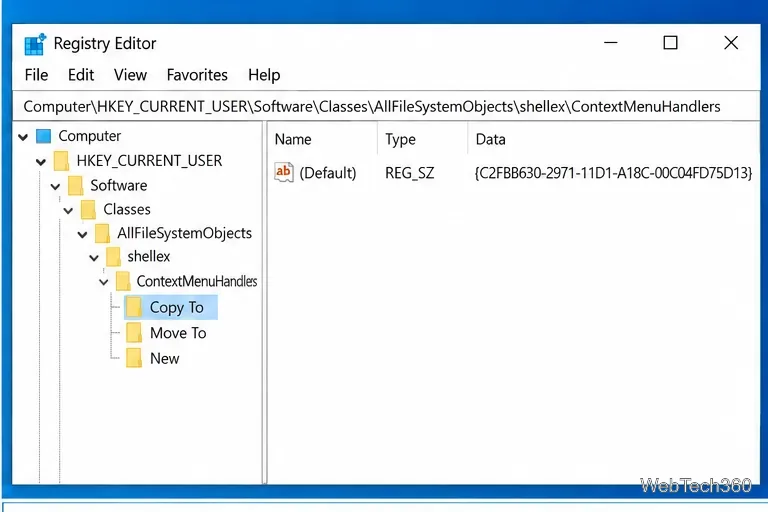This screenshot has width=768, height=512.
Task: Click the Classes folder icon
Action: coord(88,210)
